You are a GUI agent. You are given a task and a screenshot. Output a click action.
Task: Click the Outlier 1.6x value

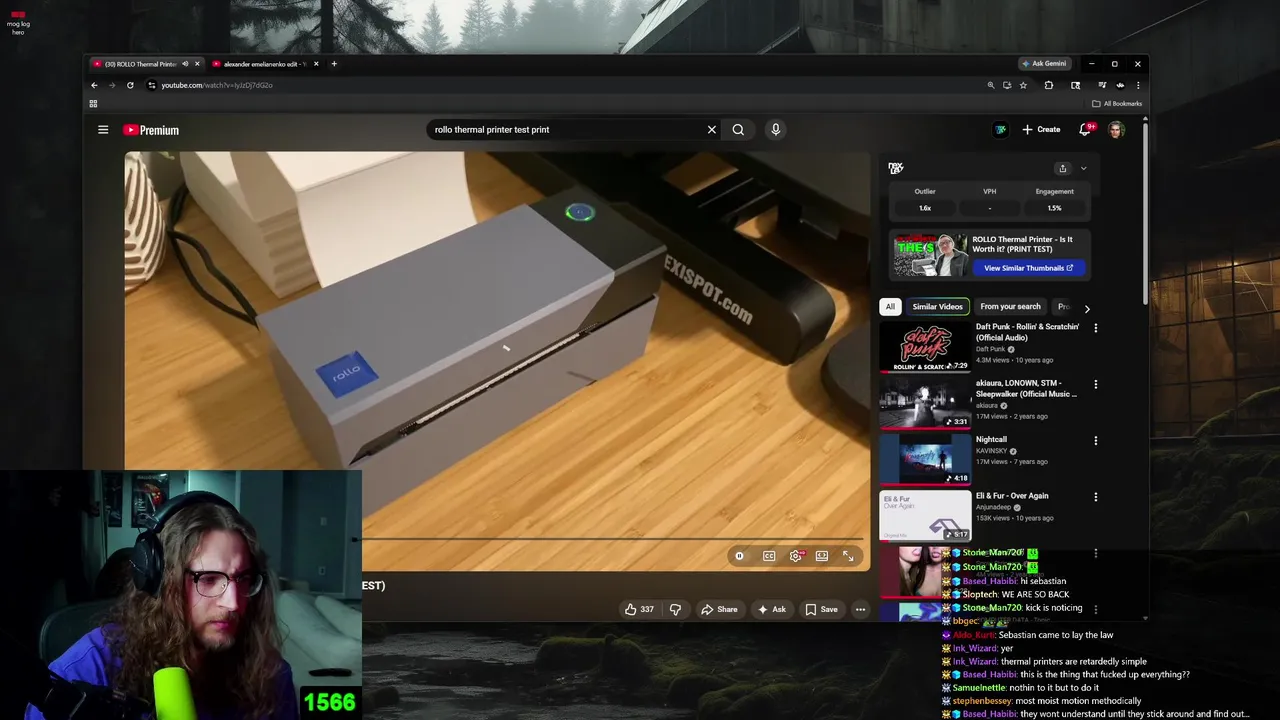click(925, 208)
